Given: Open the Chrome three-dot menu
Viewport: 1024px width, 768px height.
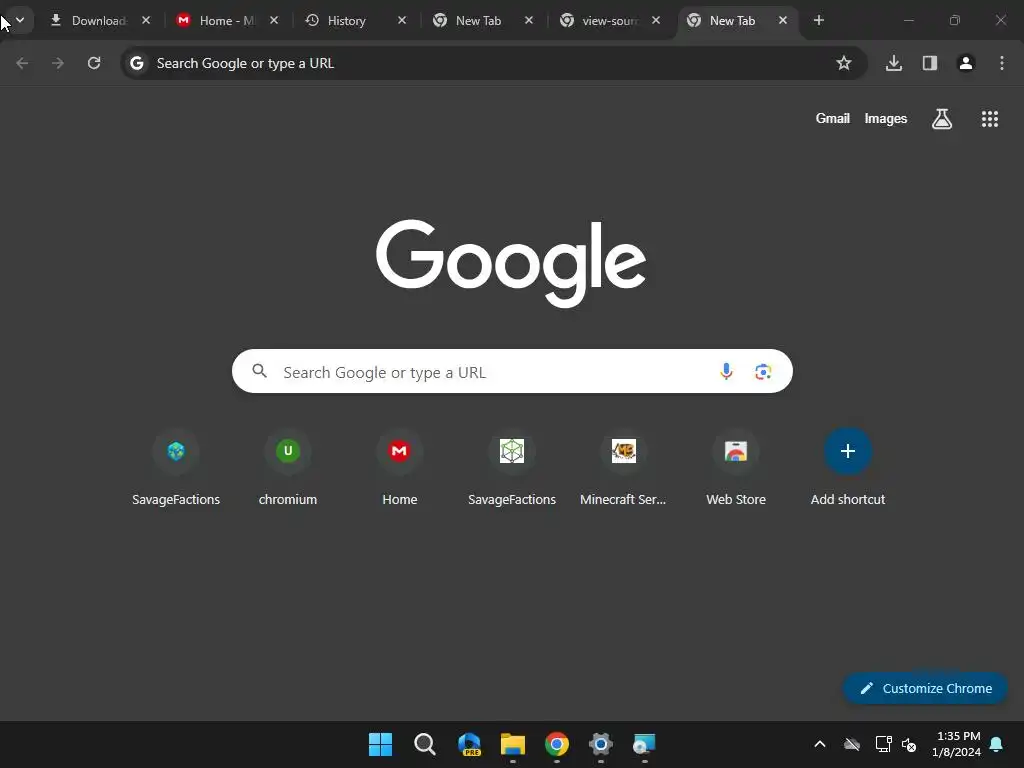Looking at the screenshot, I should (x=1001, y=63).
